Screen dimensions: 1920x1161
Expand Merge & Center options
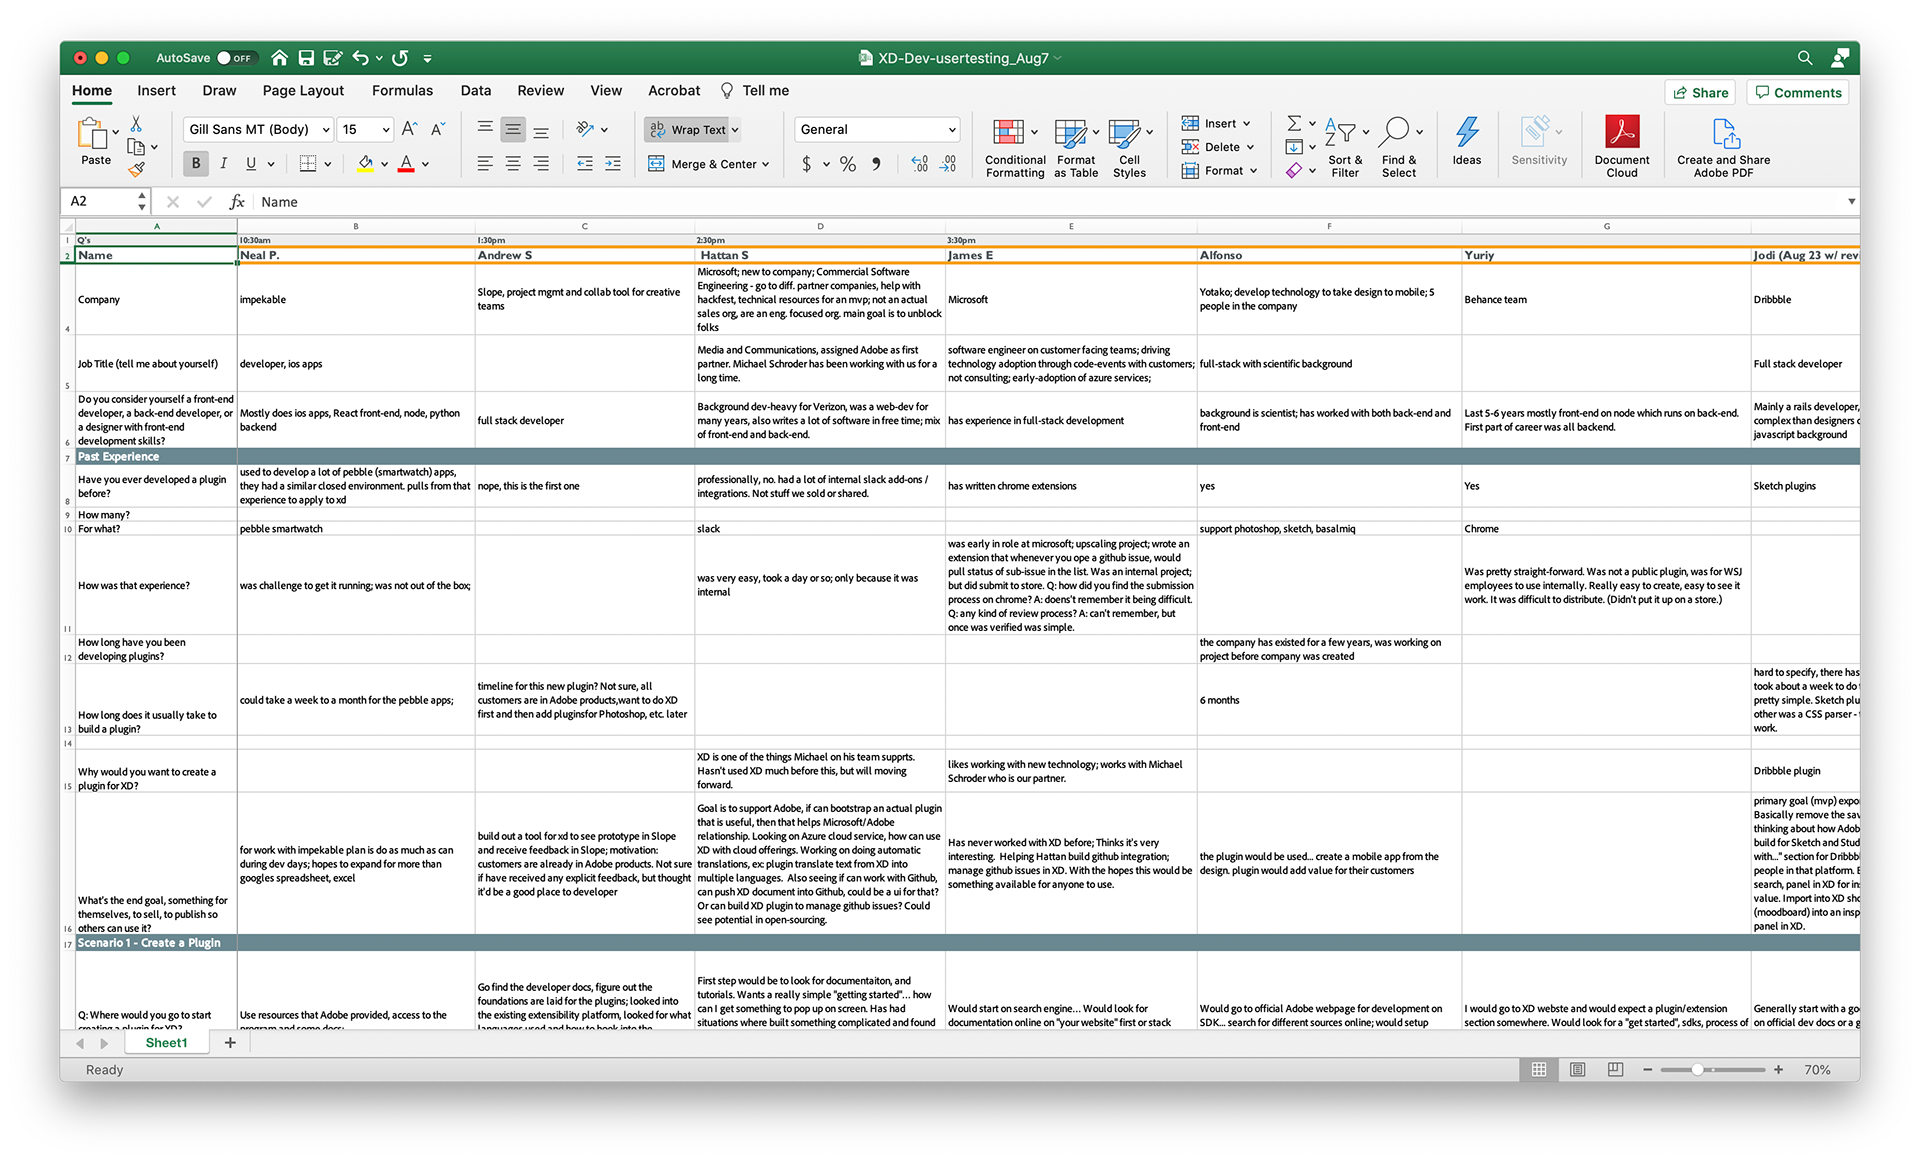point(766,164)
